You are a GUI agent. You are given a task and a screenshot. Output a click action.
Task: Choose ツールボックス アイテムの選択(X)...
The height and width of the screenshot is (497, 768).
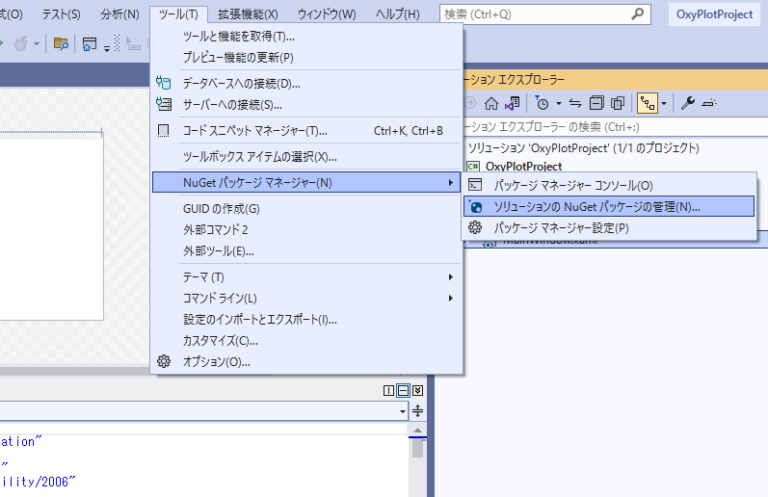click(307, 157)
